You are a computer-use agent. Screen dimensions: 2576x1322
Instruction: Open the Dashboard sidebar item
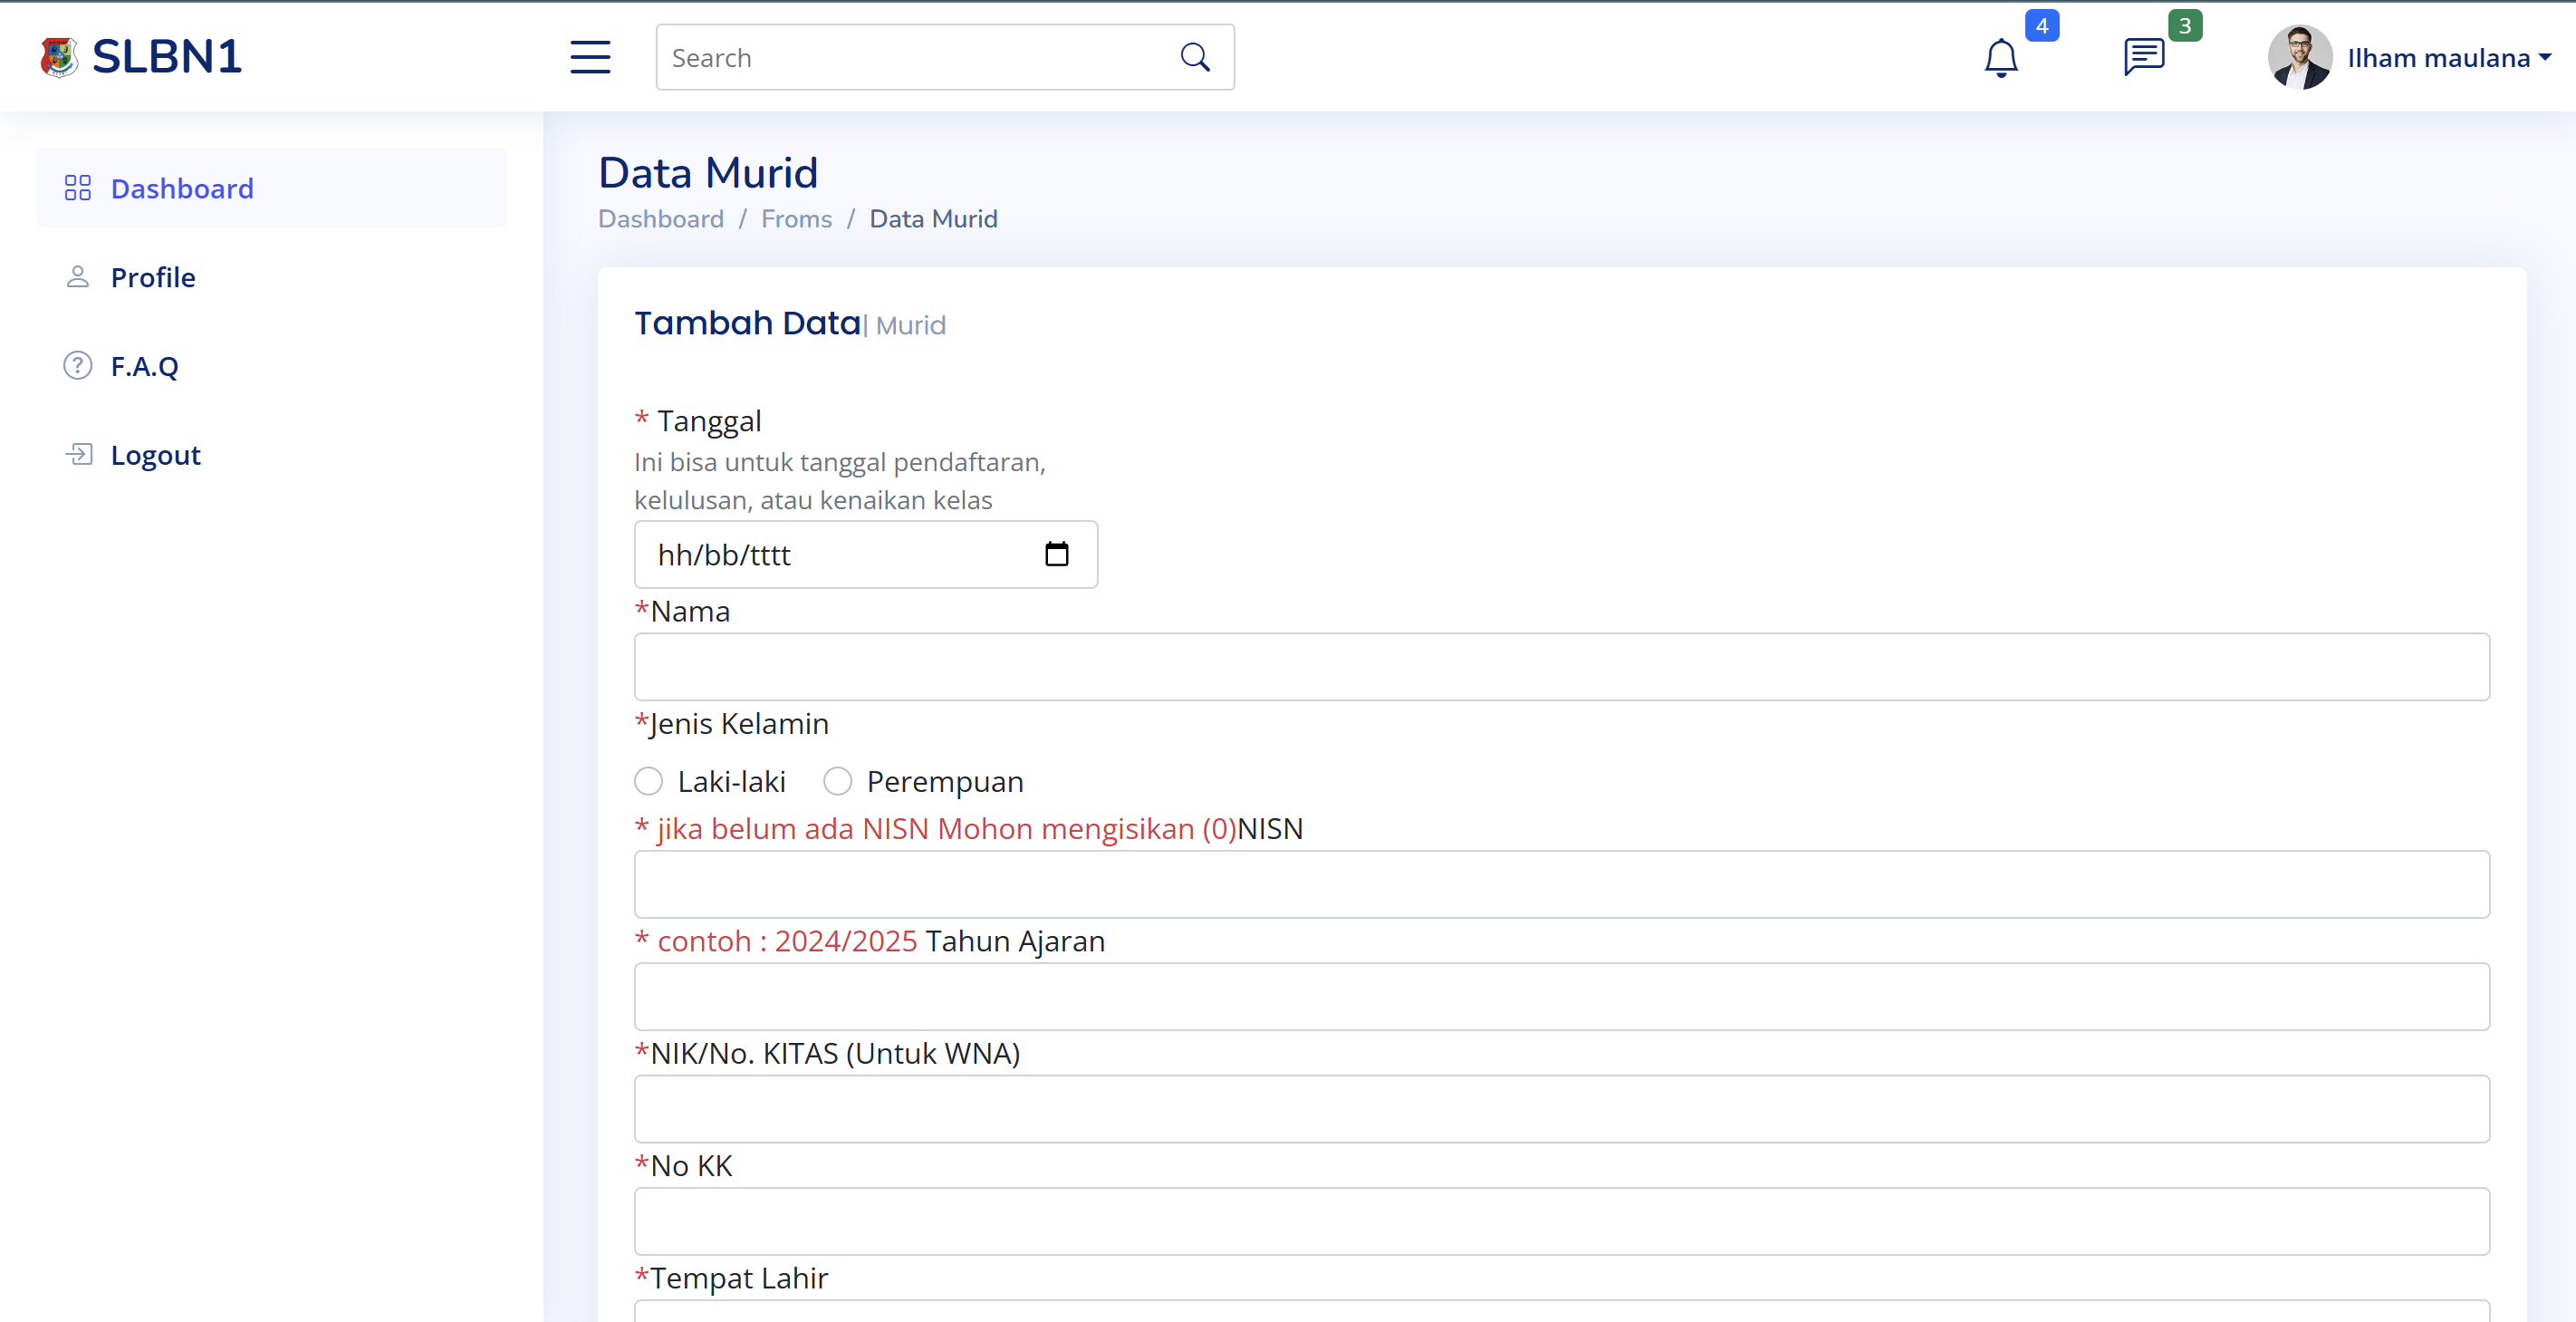pos(182,188)
